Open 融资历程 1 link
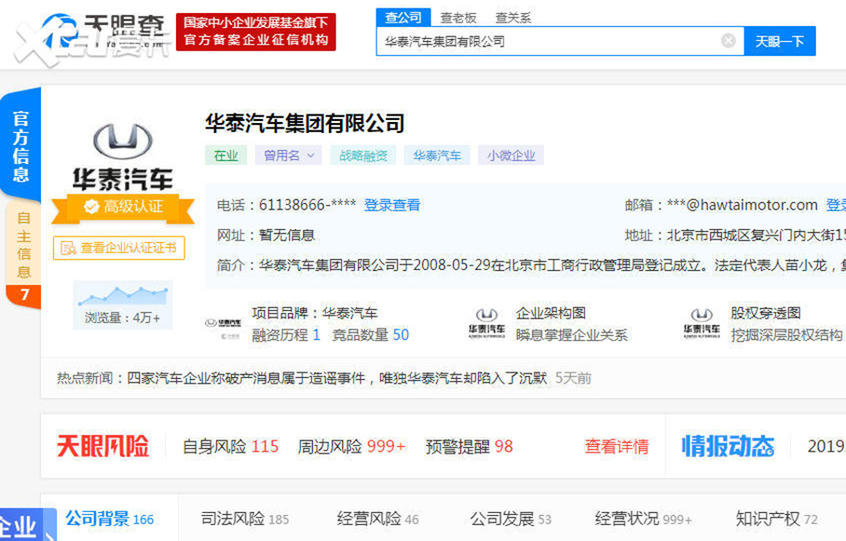 coord(286,335)
